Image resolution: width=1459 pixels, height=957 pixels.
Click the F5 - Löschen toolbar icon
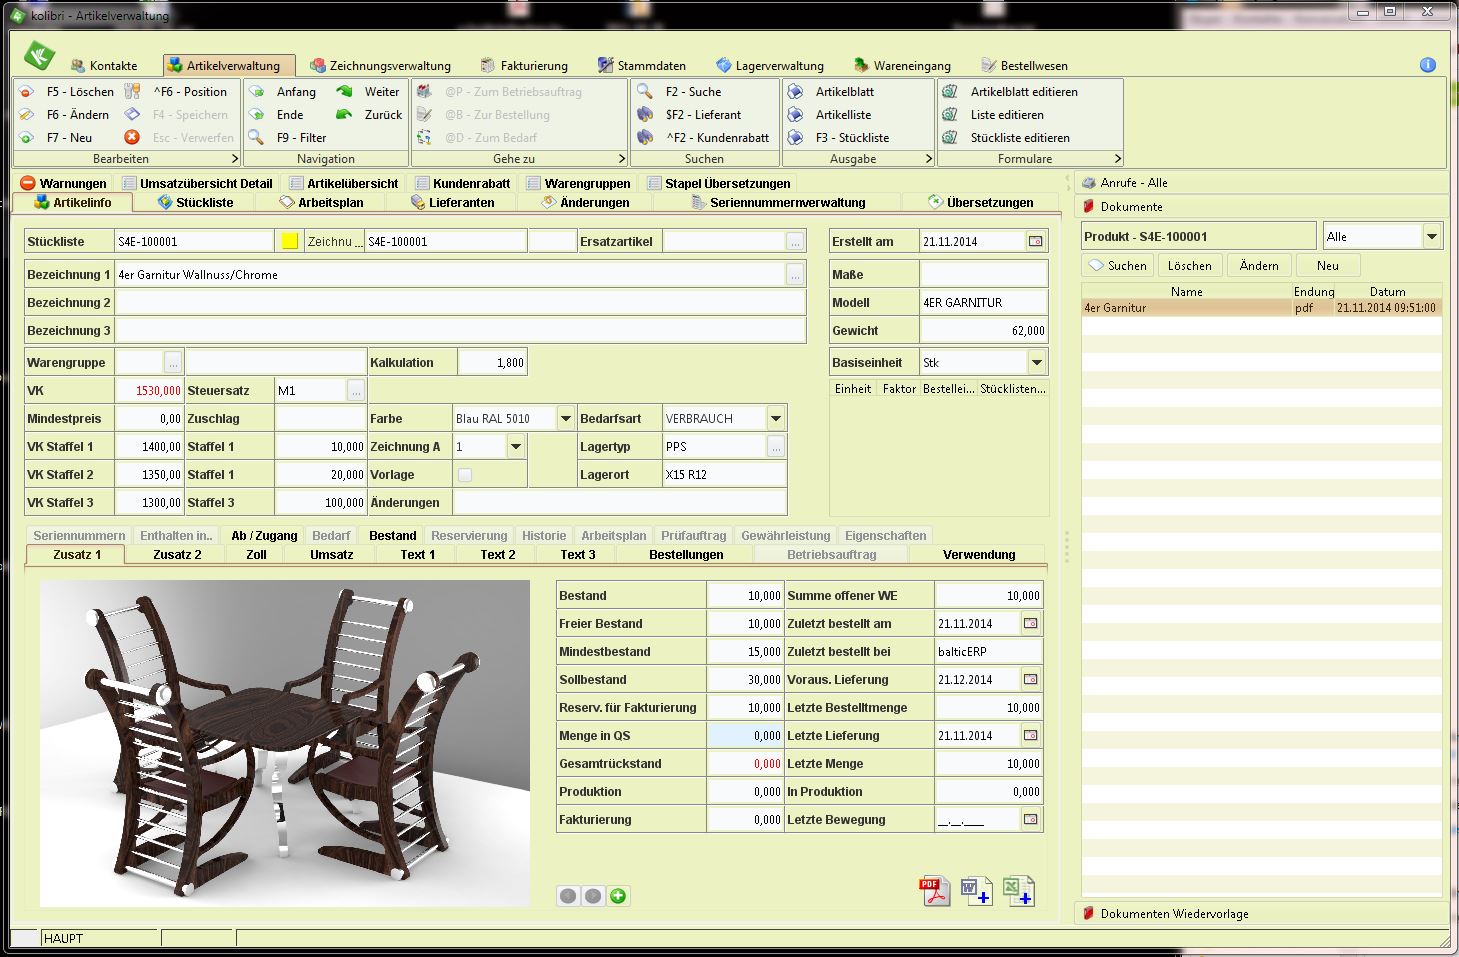click(27, 92)
